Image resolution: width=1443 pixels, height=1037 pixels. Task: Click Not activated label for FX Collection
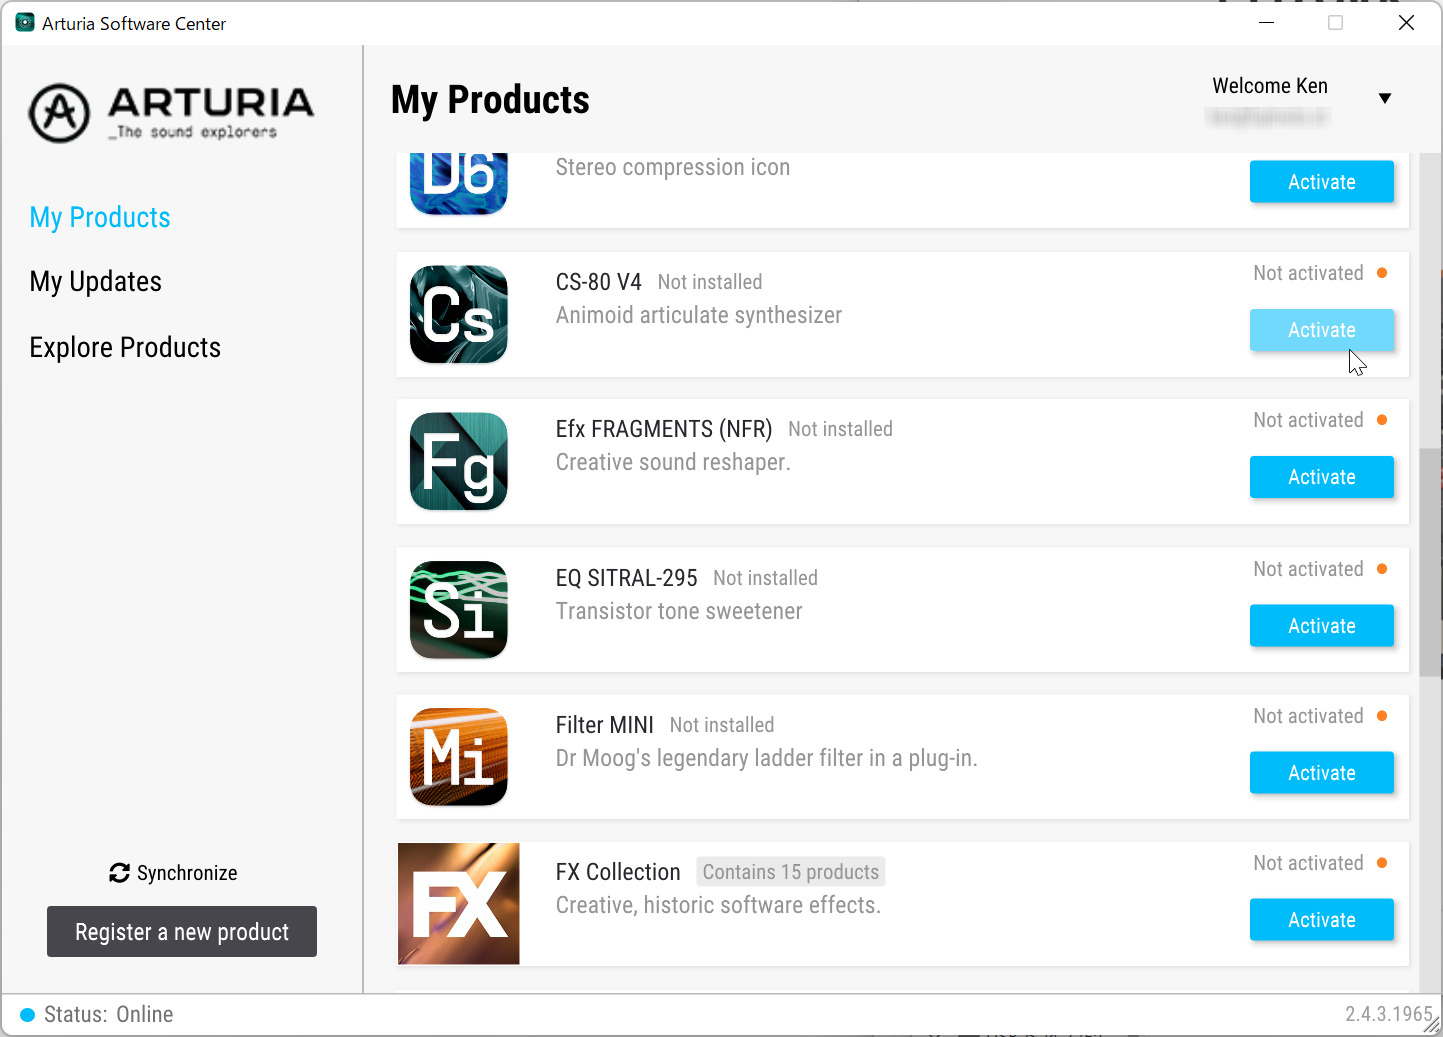pos(1308,863)
